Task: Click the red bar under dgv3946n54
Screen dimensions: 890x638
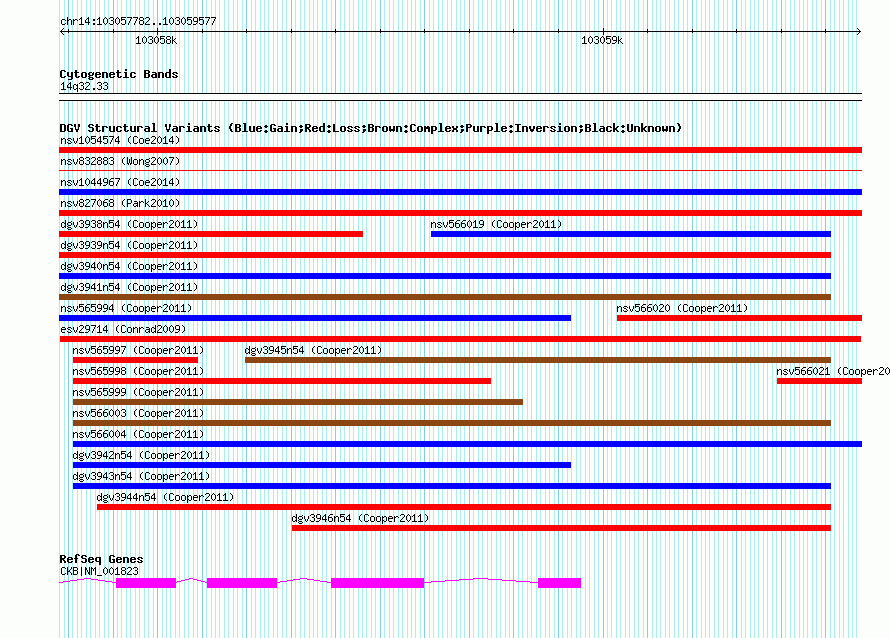Action: click(x=561, y=528)
